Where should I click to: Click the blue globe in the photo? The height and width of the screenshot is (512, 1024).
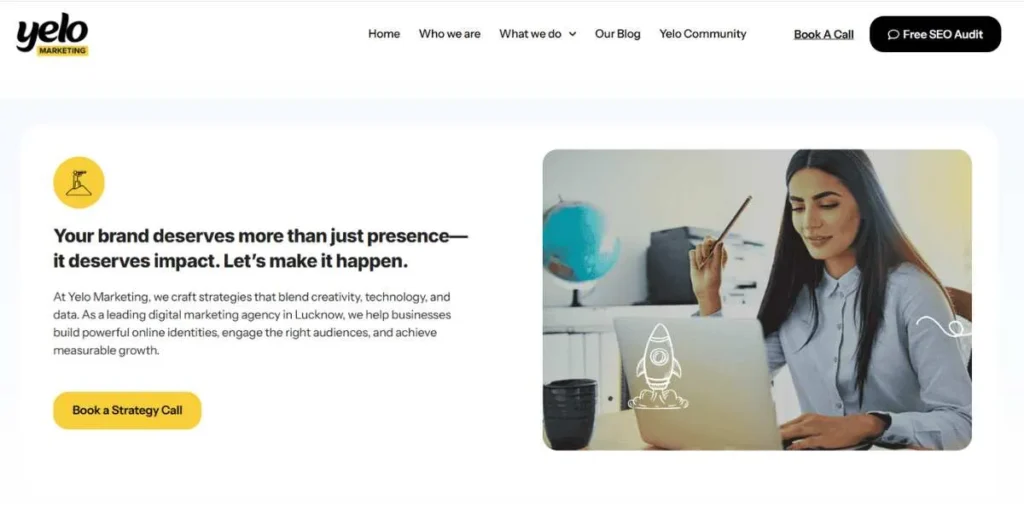tap(579, 243)
